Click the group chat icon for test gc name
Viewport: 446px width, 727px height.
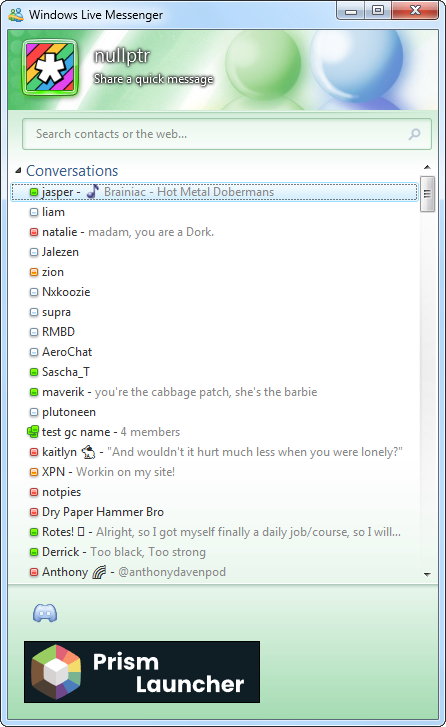[x=33, y=432]
